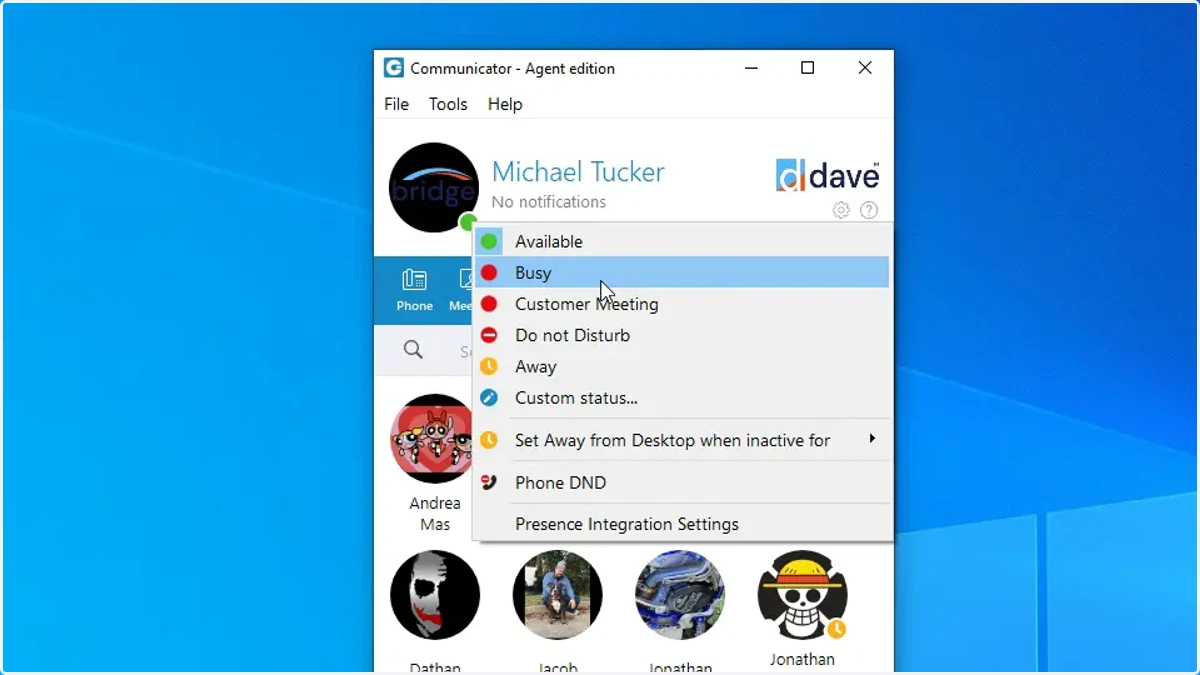Open Jonathan motorcycle photo contact avatar
This screenshot has width=1200, height=675.
tap(680, 595)
